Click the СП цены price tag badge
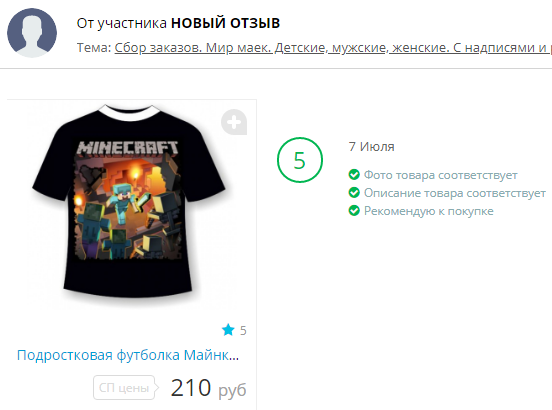Image resolution: width=552 pixels, height=410 pixels. [125, 387]
